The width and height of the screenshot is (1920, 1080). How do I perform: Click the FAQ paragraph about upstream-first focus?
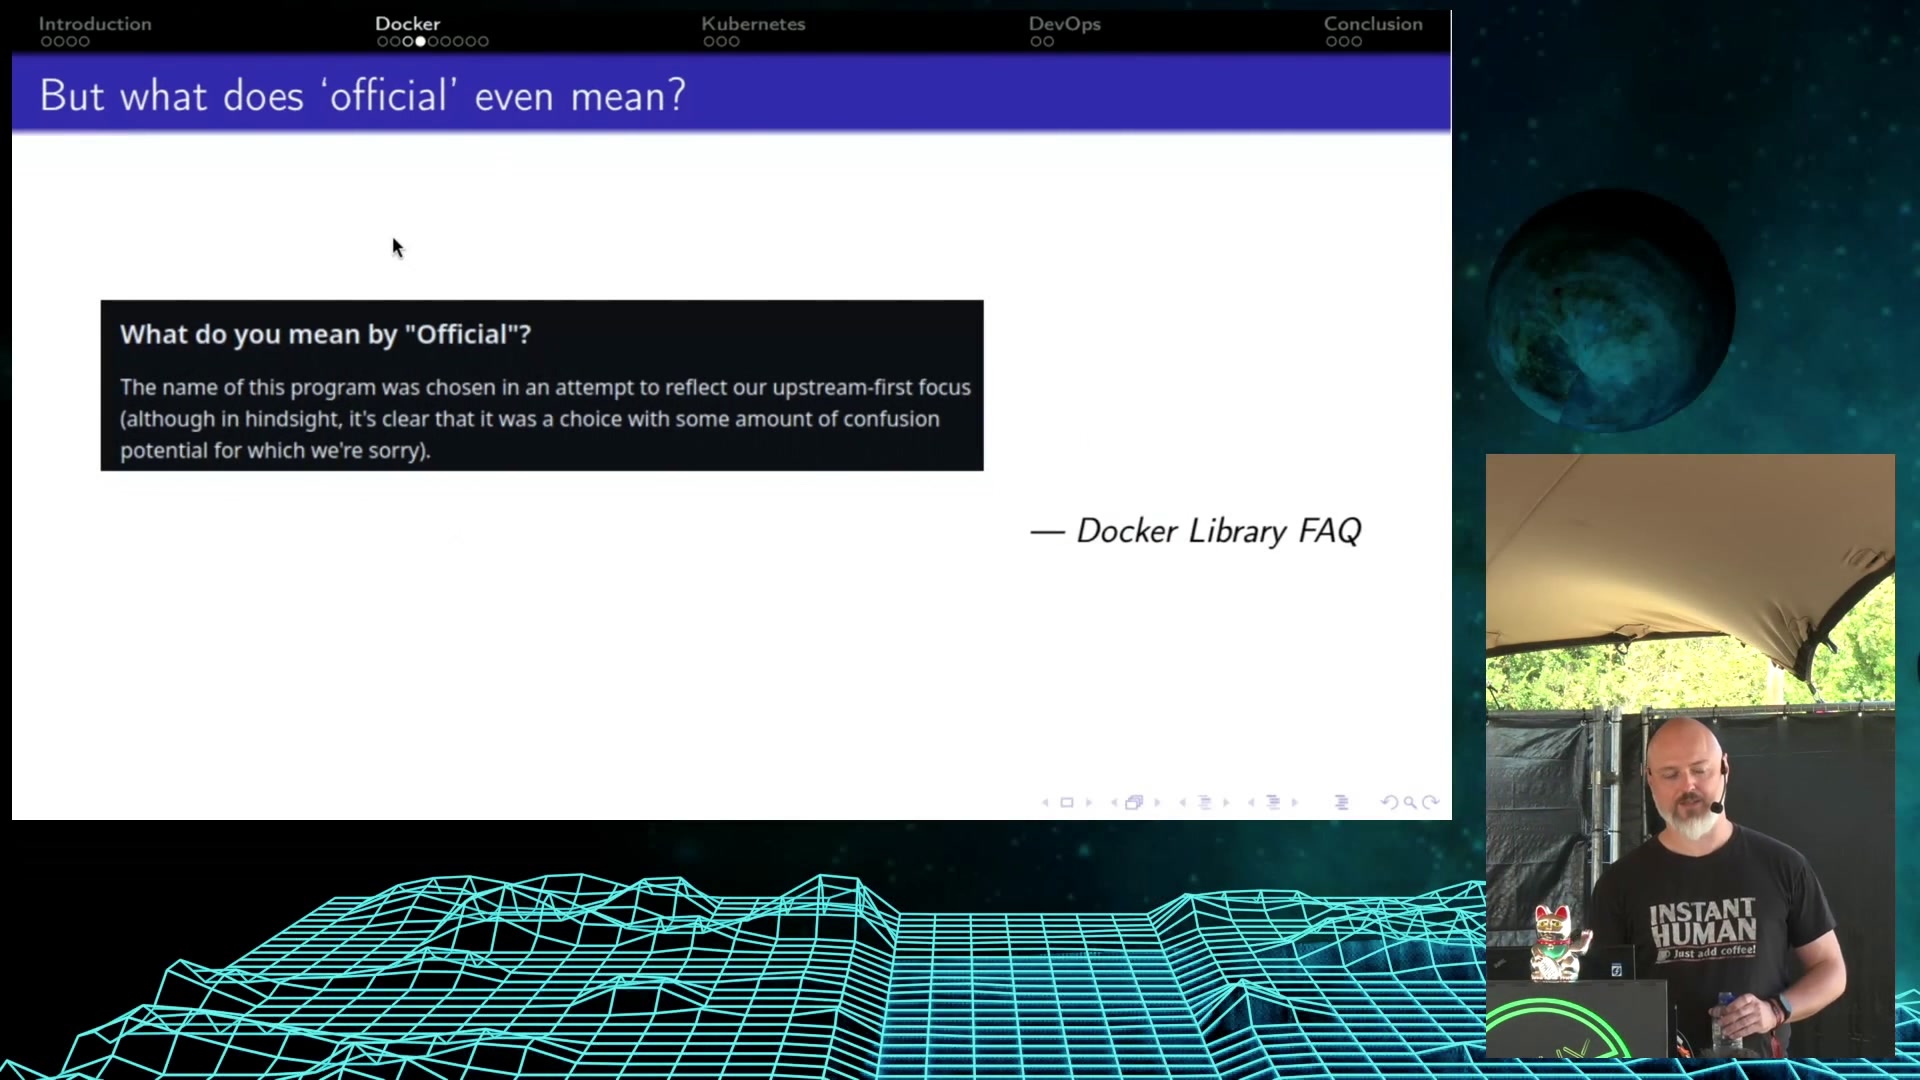(545, 419)
